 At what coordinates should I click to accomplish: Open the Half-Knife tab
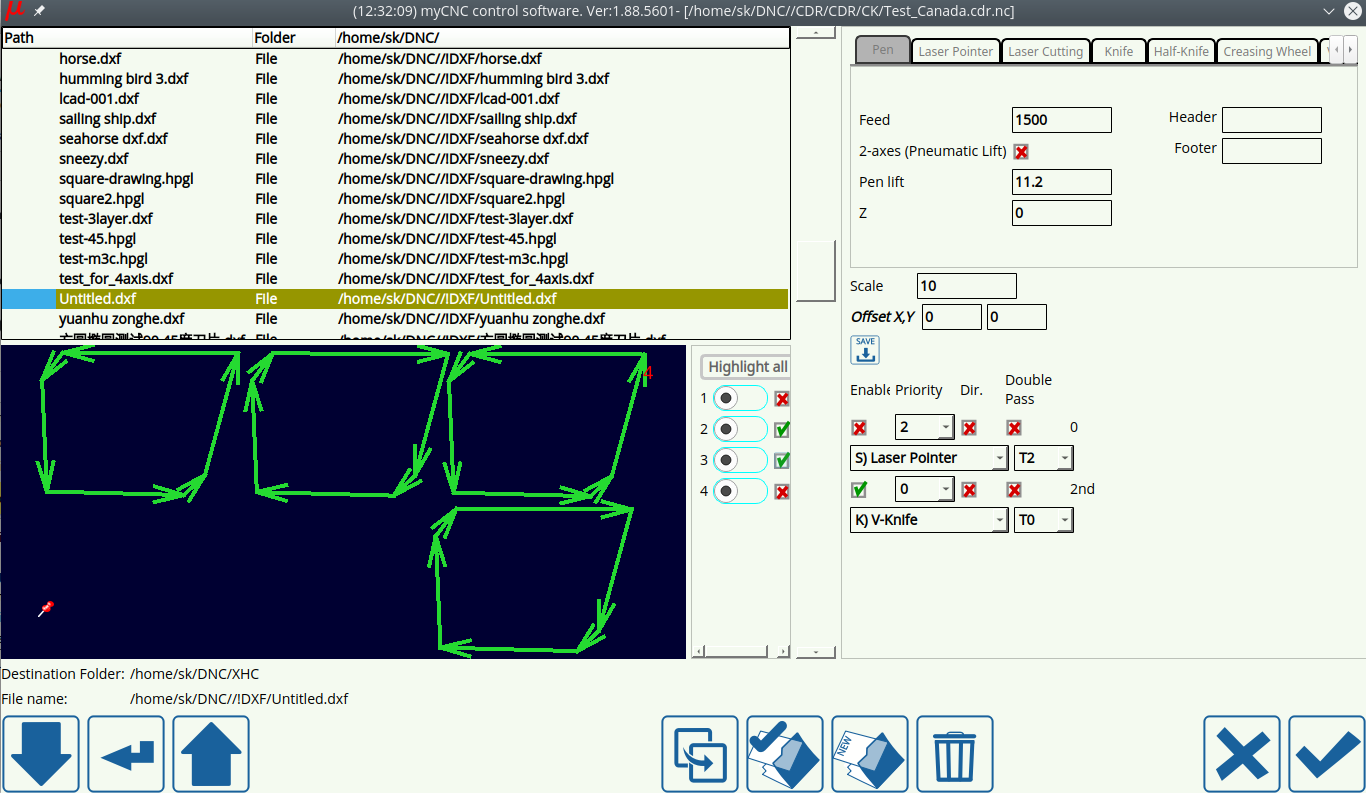pos(1181,51)
